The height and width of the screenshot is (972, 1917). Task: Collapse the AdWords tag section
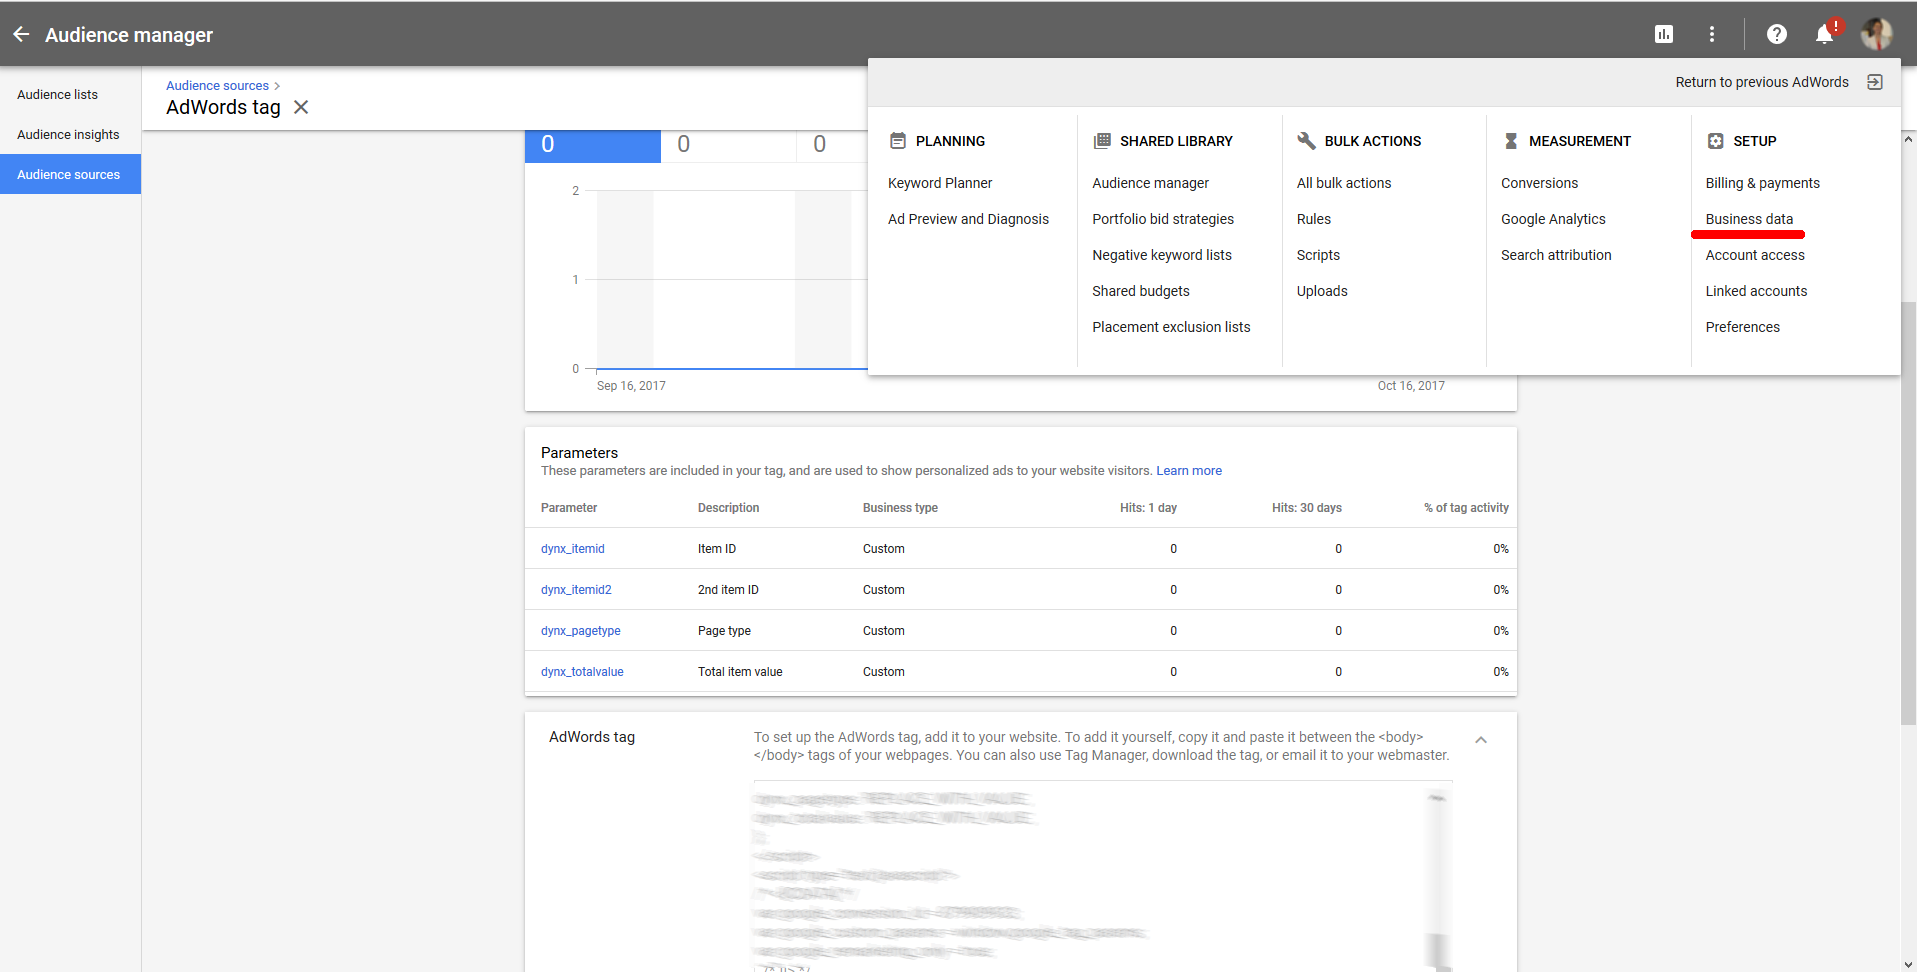(1481, 740)
